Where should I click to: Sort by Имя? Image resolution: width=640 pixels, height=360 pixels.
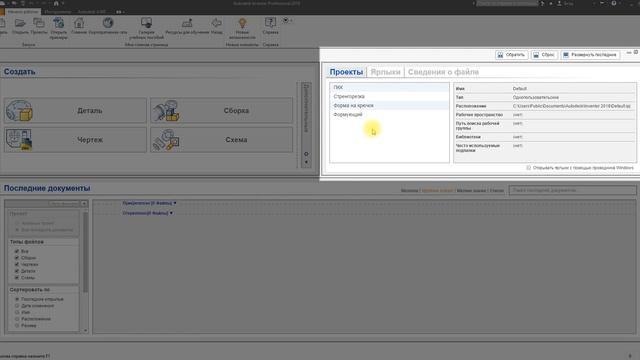tap(17, 312)
